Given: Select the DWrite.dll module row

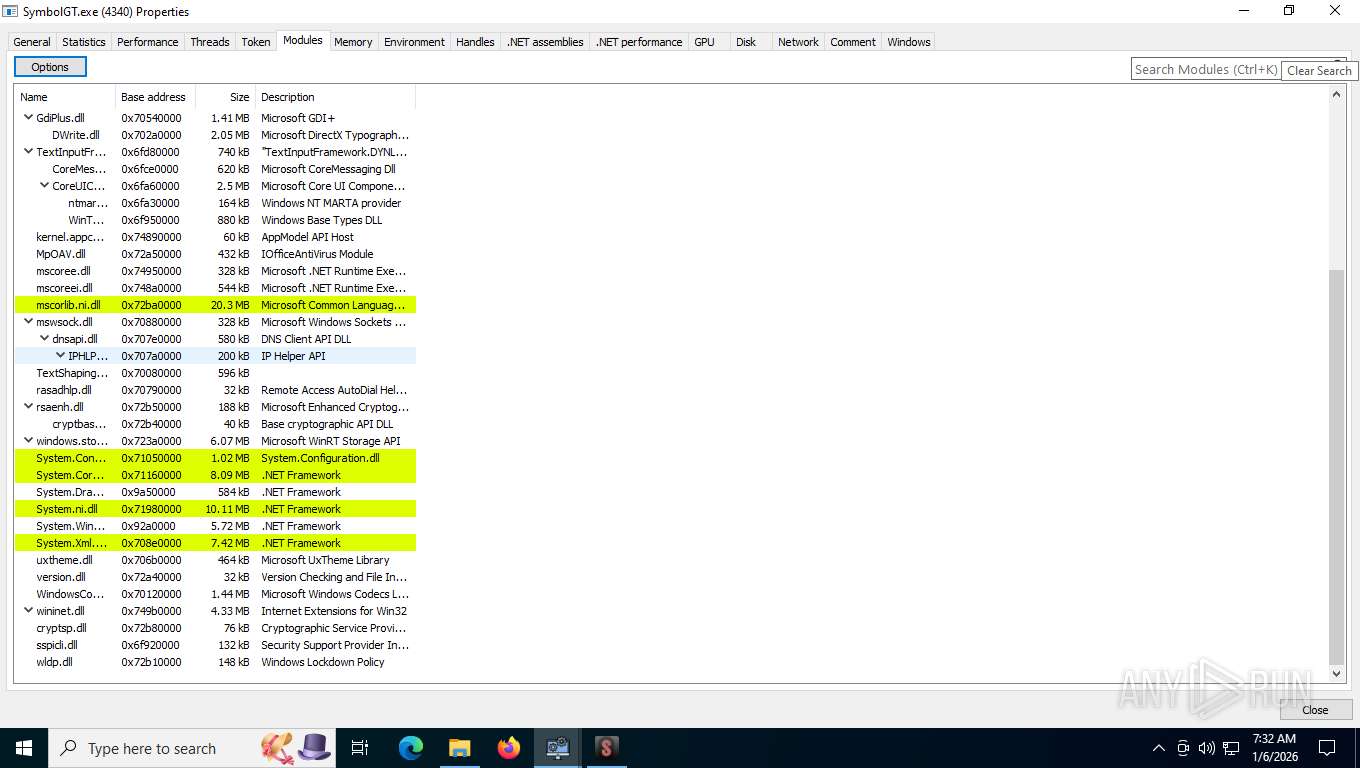Looking at the screenshot, I should click(215, 135).
